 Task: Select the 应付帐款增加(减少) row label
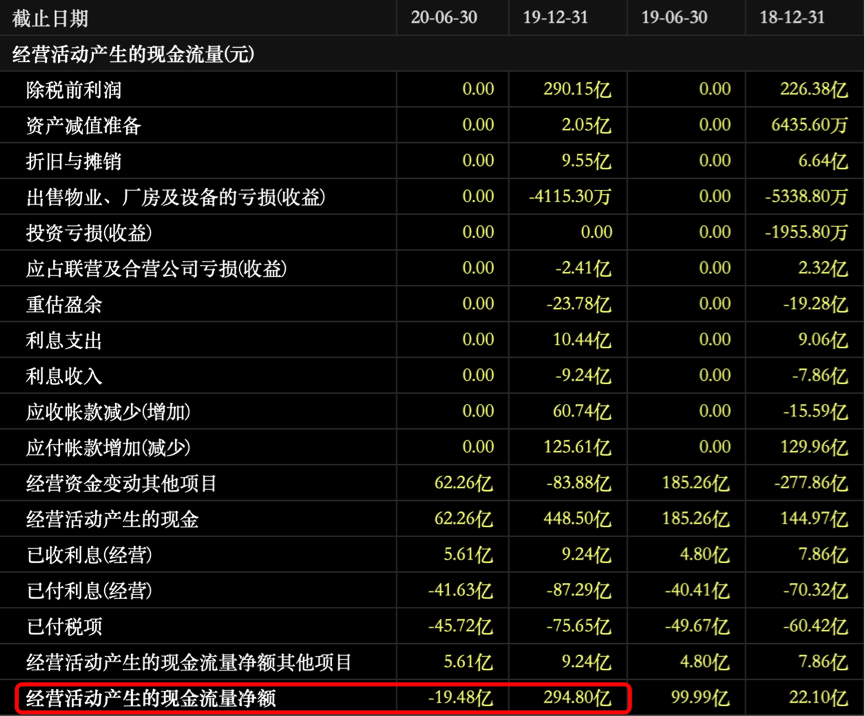[108, 448]
